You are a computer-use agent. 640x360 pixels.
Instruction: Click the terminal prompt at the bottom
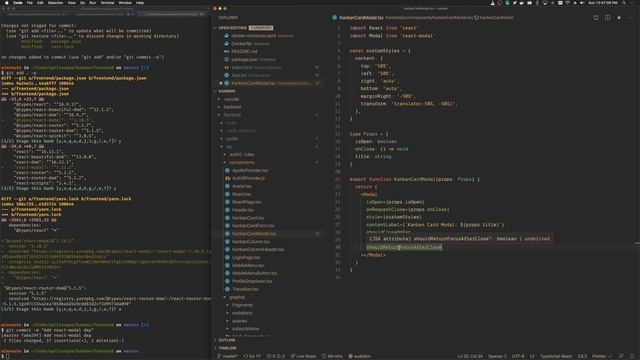[4, 357]
